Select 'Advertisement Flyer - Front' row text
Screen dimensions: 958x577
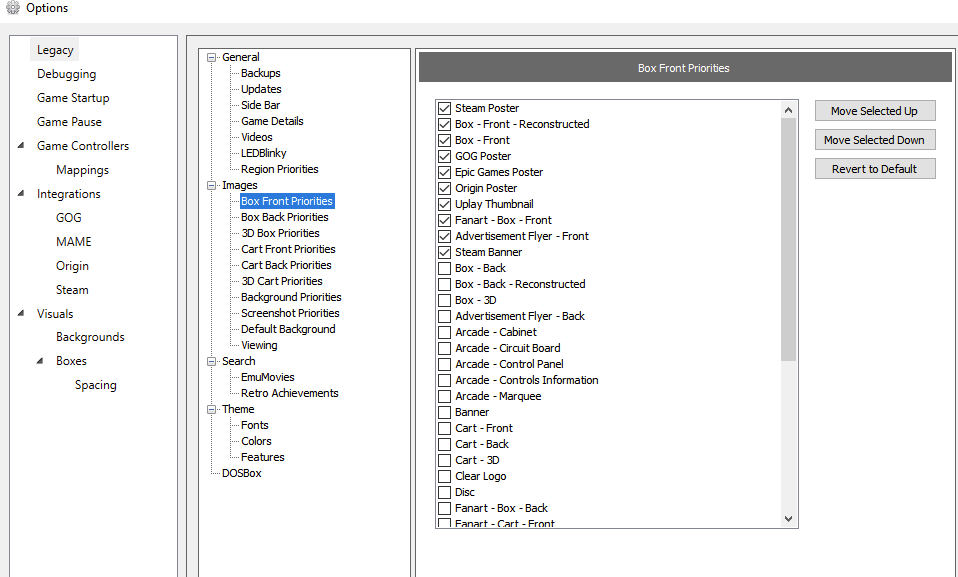click(522, 236)
